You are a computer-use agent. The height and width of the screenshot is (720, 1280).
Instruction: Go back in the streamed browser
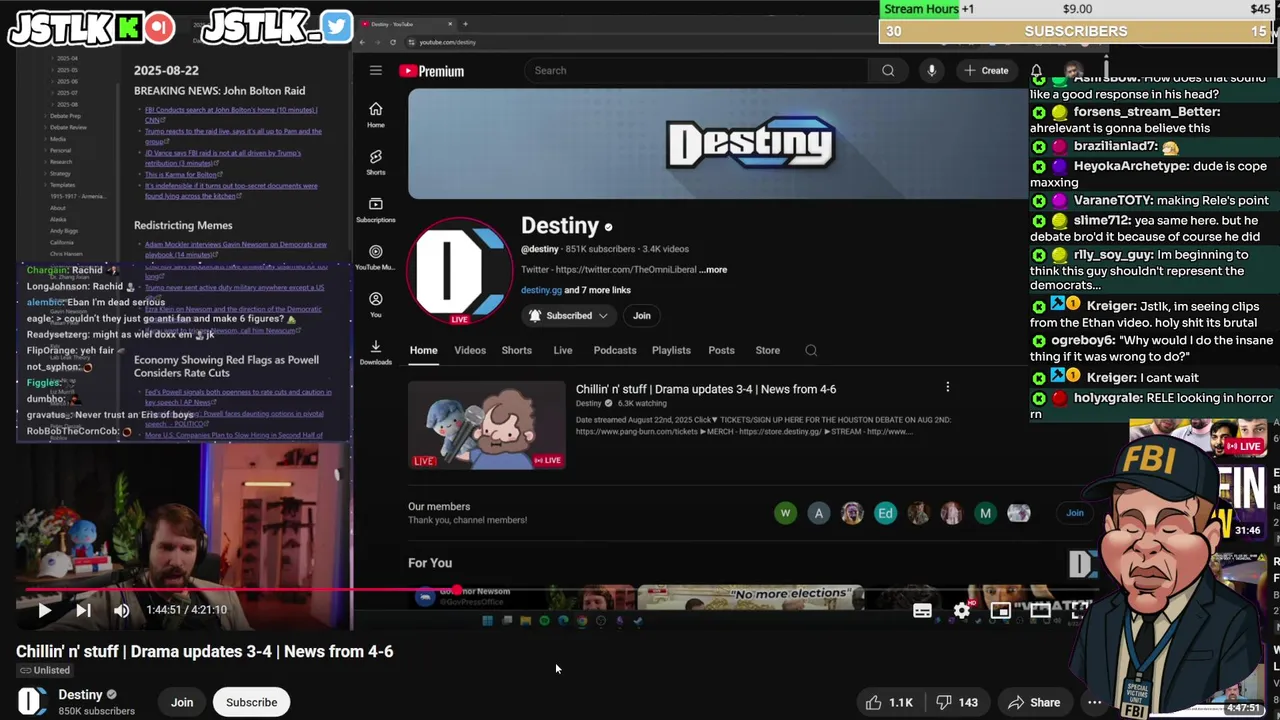[363, 42]
